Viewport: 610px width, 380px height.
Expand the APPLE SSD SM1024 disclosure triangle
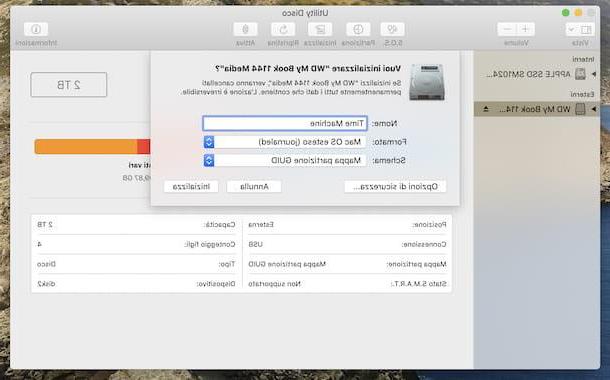click(x=594, y=74)
